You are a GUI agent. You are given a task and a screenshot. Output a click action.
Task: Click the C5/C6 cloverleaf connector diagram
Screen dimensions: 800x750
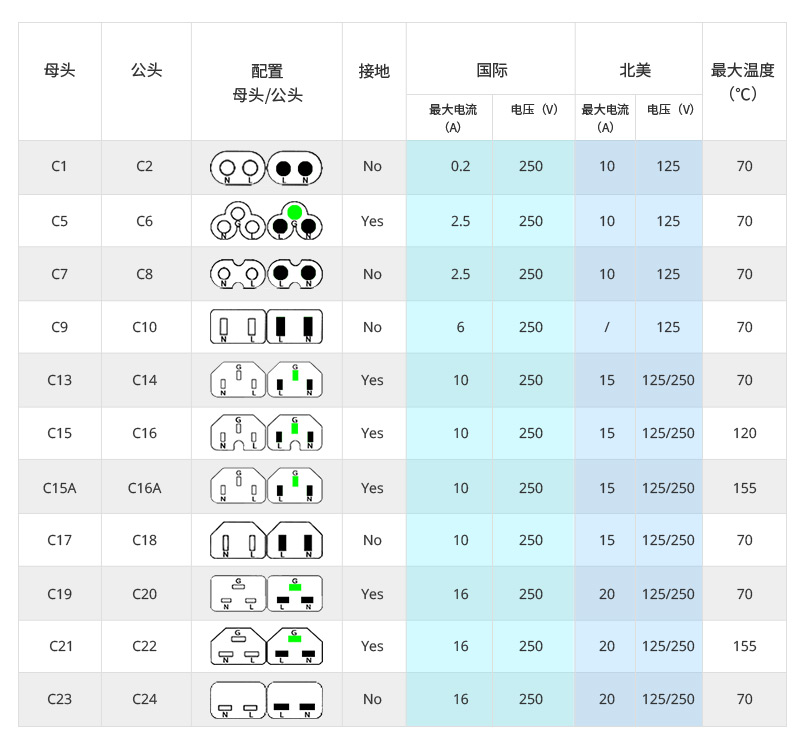click(x=267, y=221)
